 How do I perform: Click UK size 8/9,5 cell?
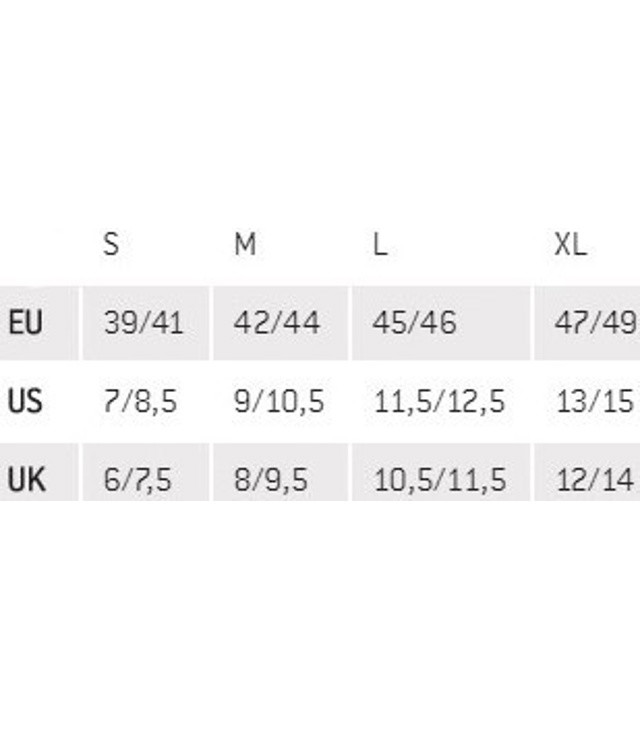[x=281, y=473]
